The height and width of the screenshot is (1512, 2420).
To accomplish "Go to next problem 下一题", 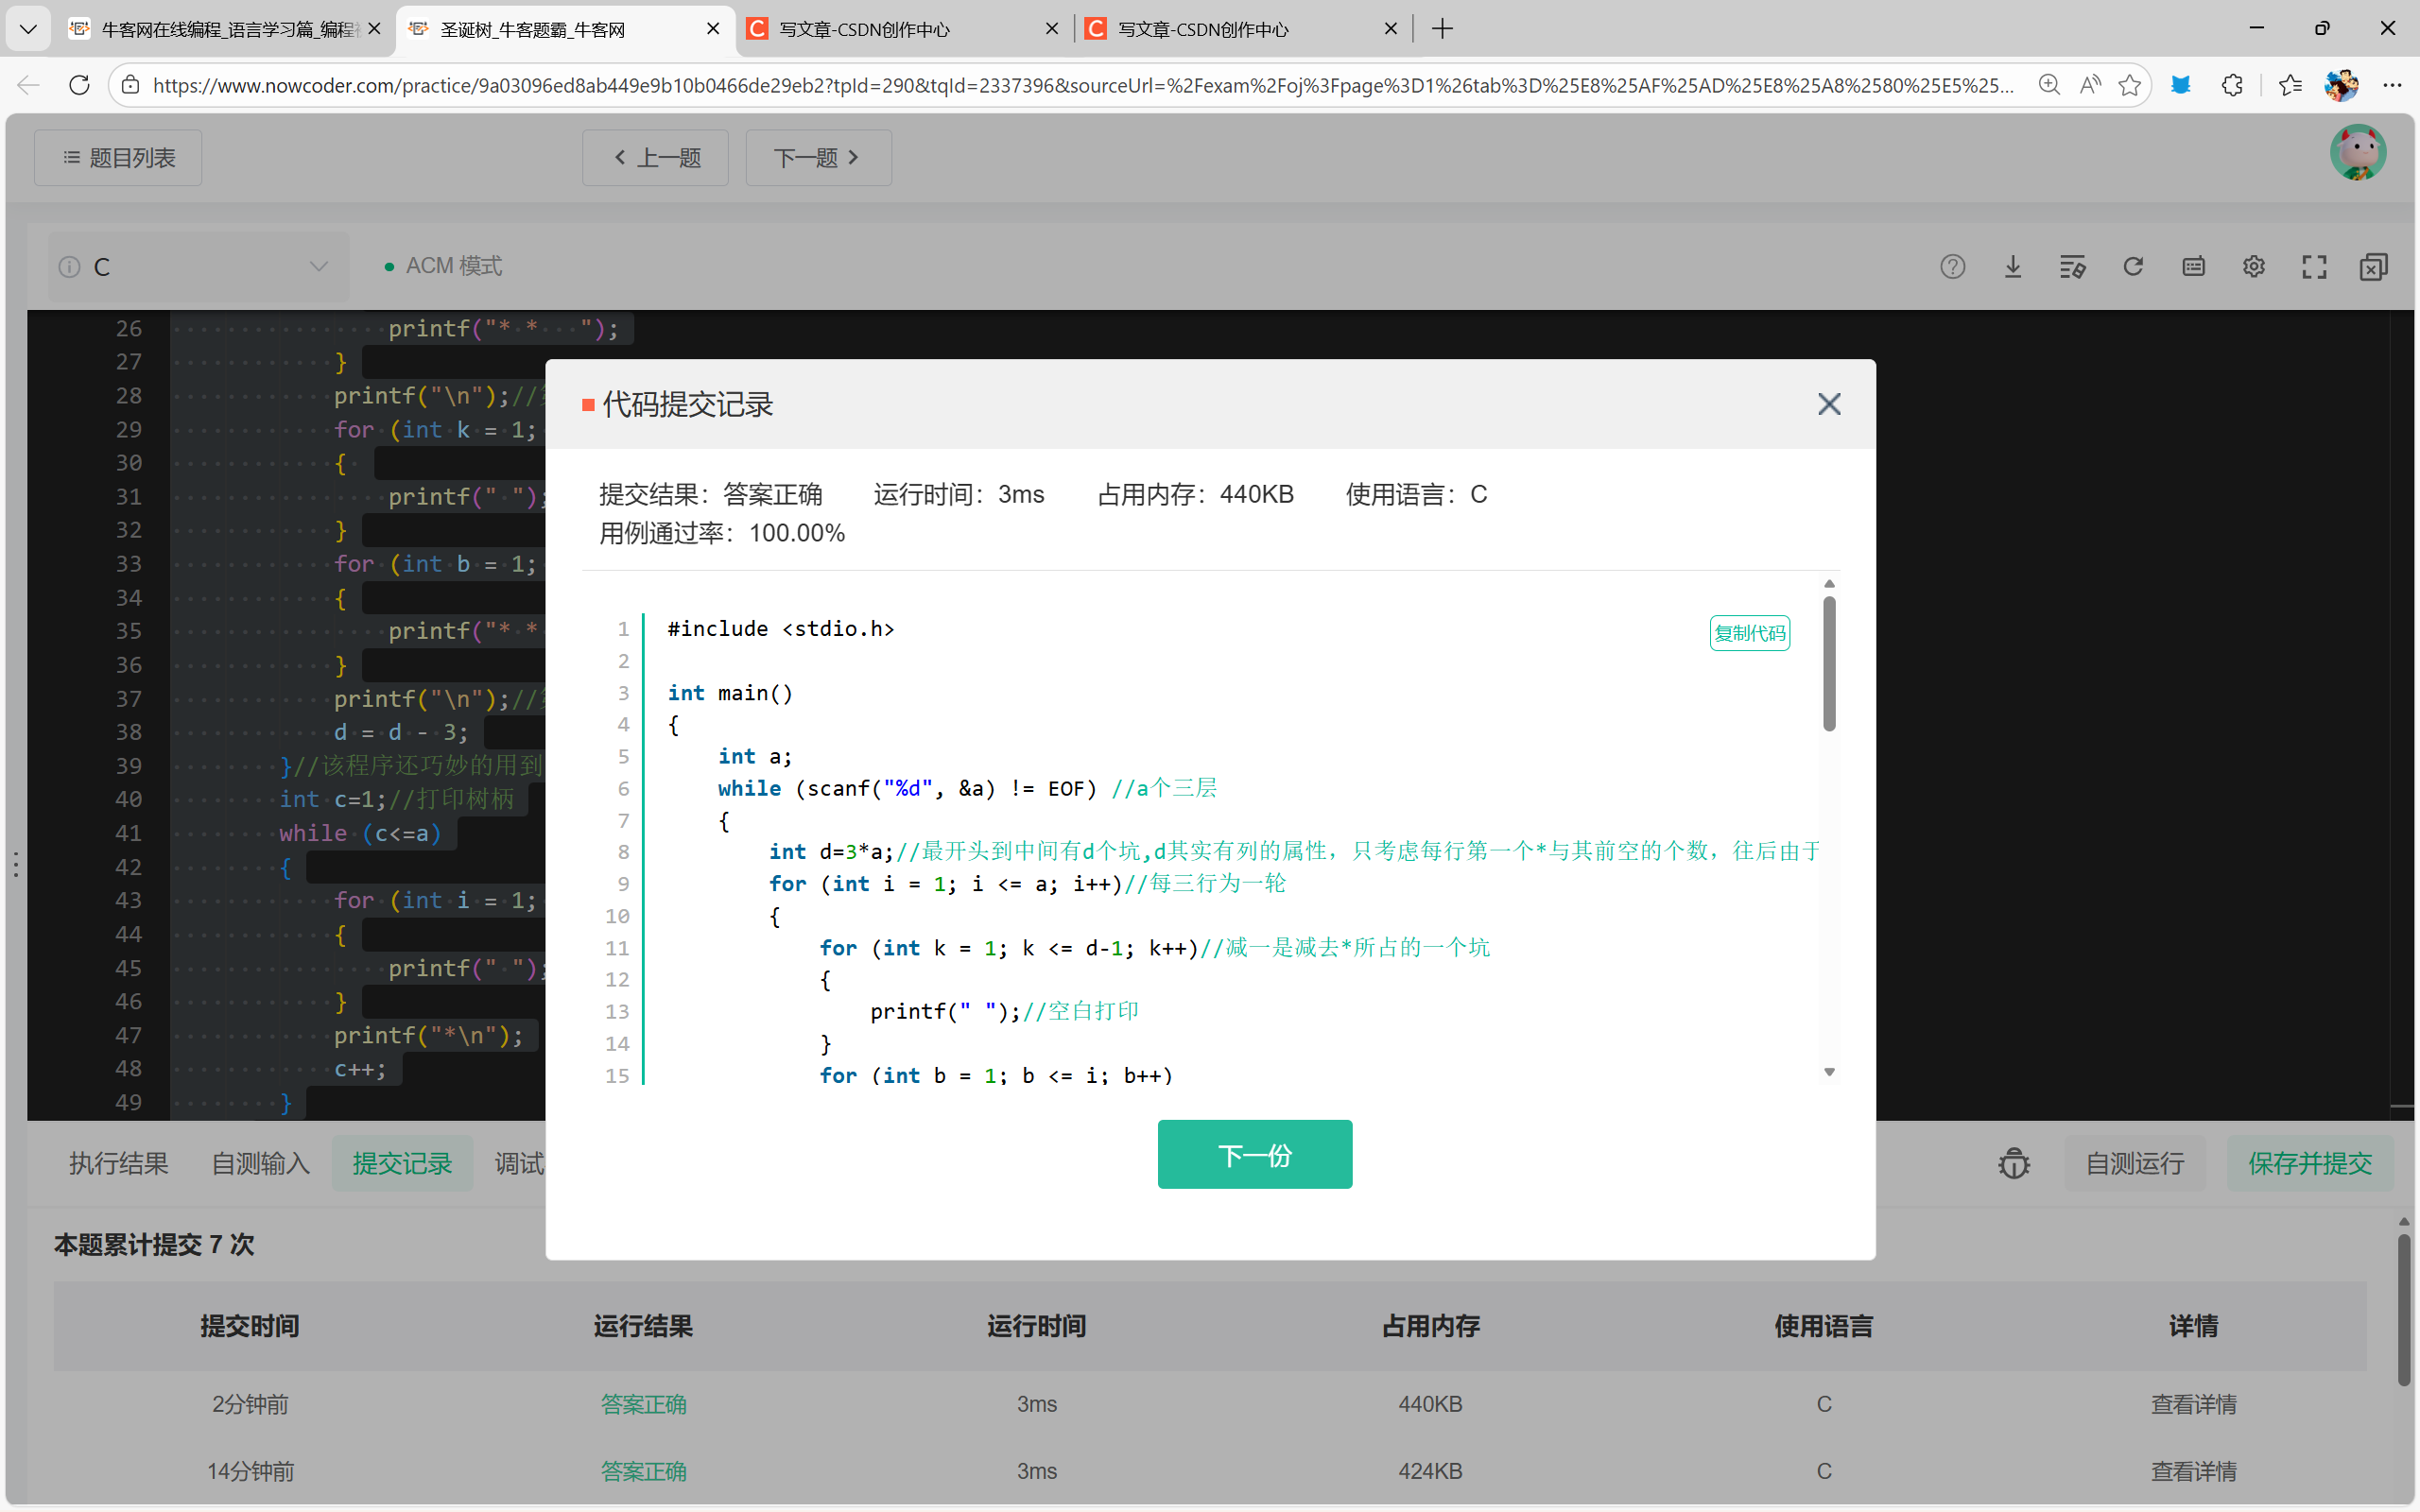I will pos(817,158).
